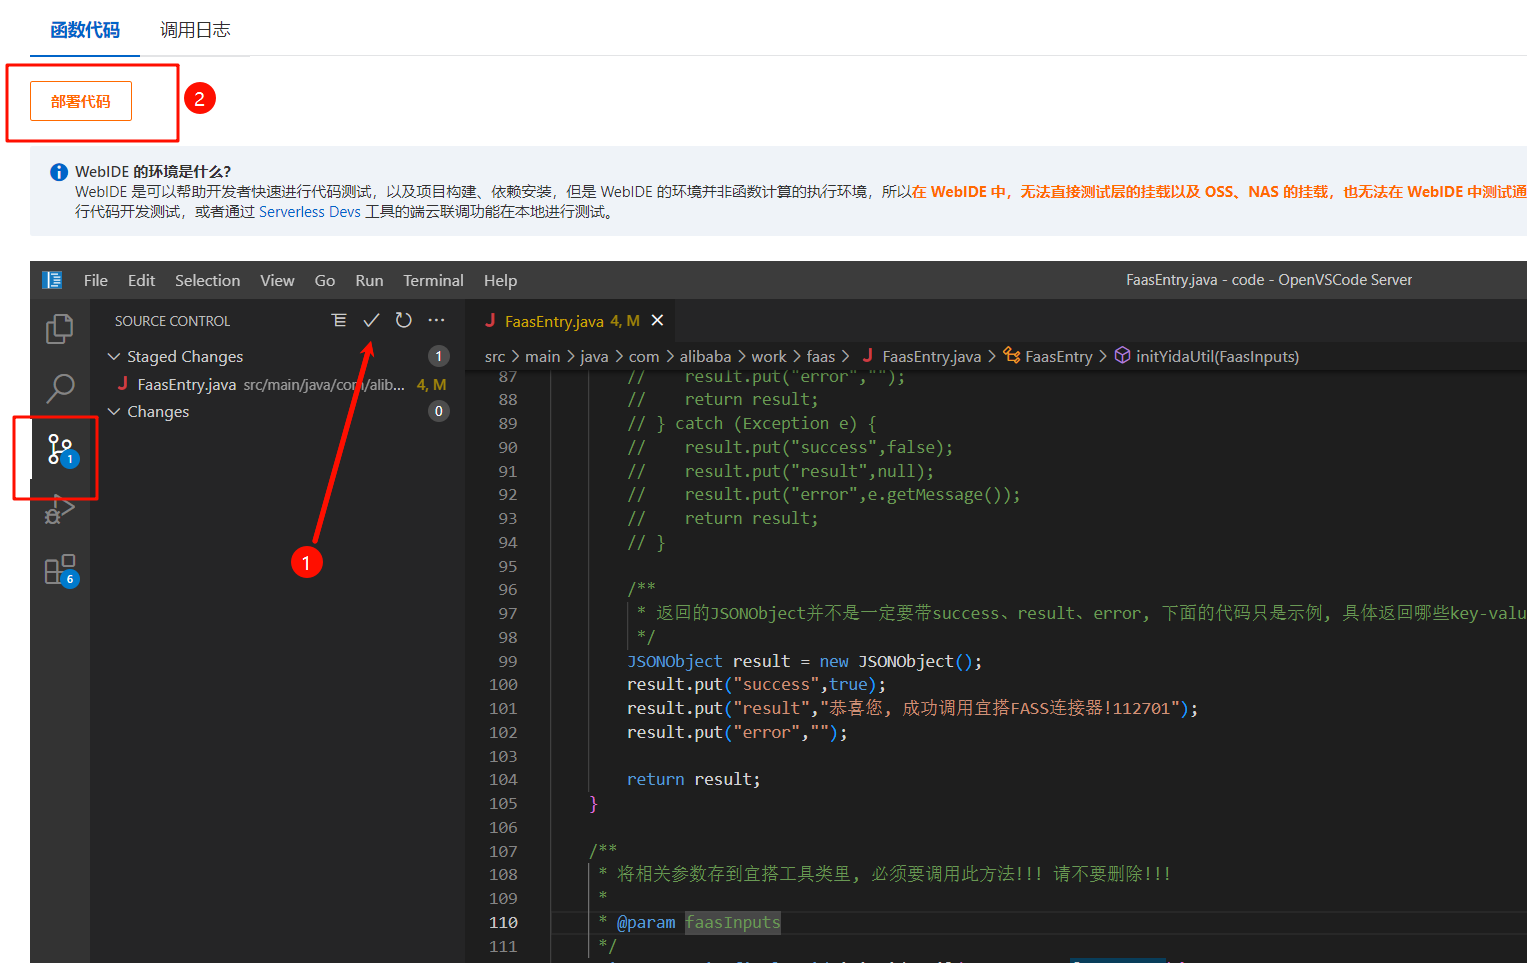The width and height of the screenshot is (1527, 963).
Task: Open the Source Control view icon
Action: pyautogui.click(x=60, y=450)
